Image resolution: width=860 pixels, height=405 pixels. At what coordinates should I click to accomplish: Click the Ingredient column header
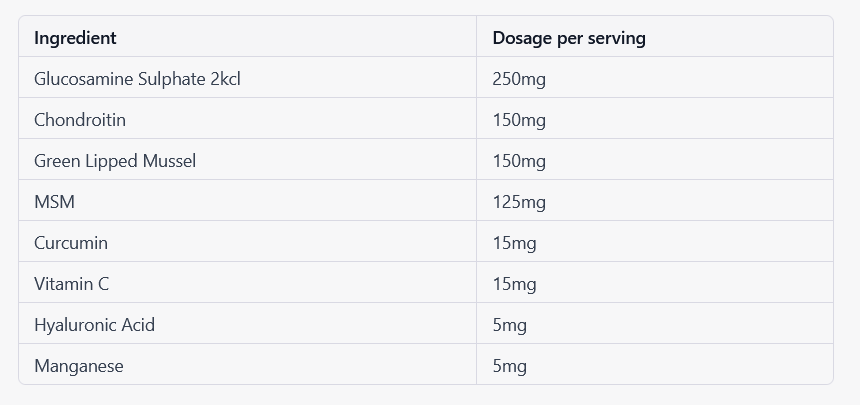point(247,36)
